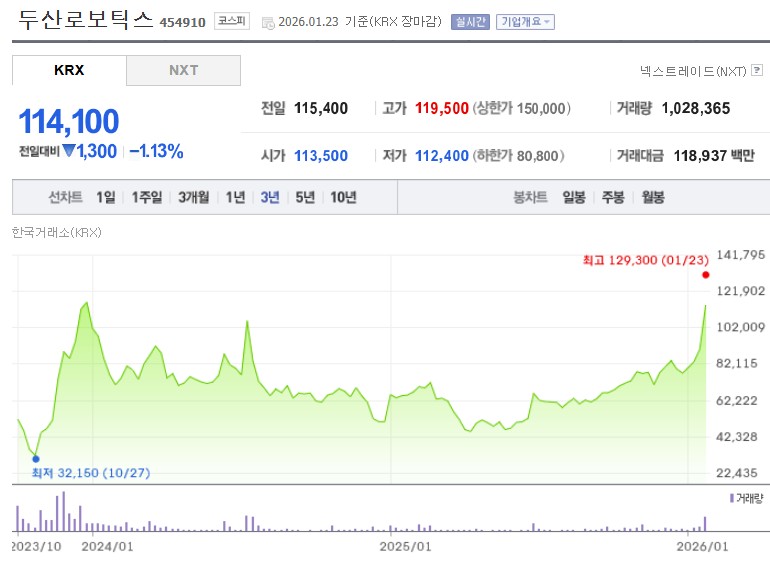Click the 넥스트레이드(NXT) link

[x=693, y=71]
